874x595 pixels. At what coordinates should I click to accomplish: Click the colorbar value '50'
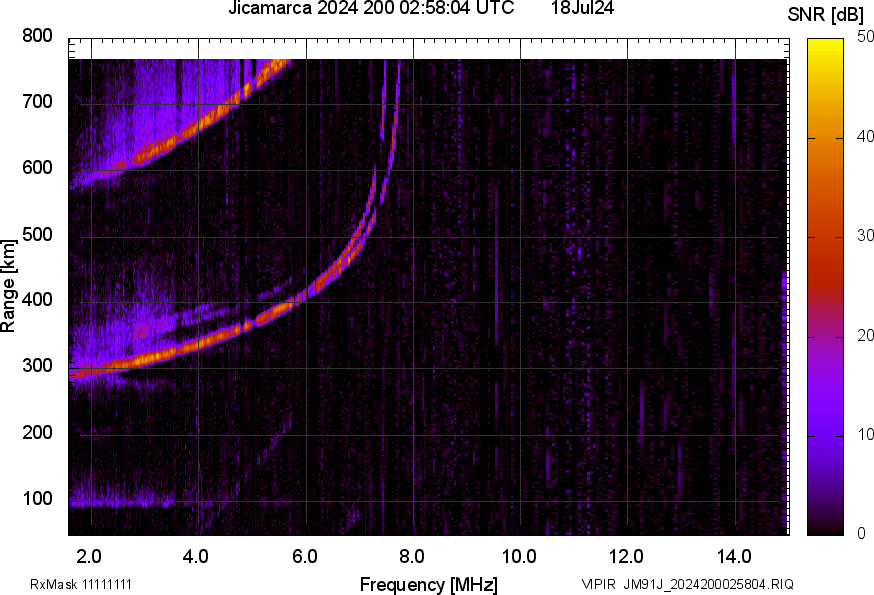pos(865,37)
